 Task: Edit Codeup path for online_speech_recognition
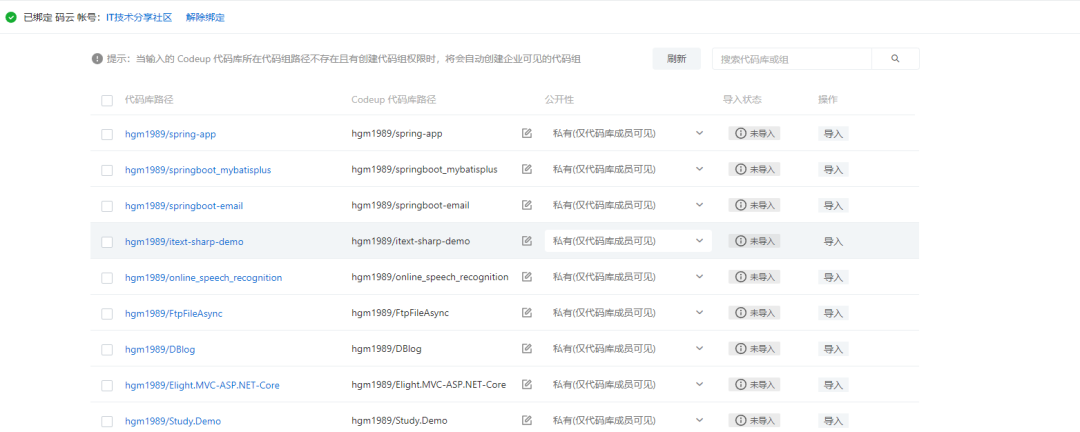[x=527, y=276]
